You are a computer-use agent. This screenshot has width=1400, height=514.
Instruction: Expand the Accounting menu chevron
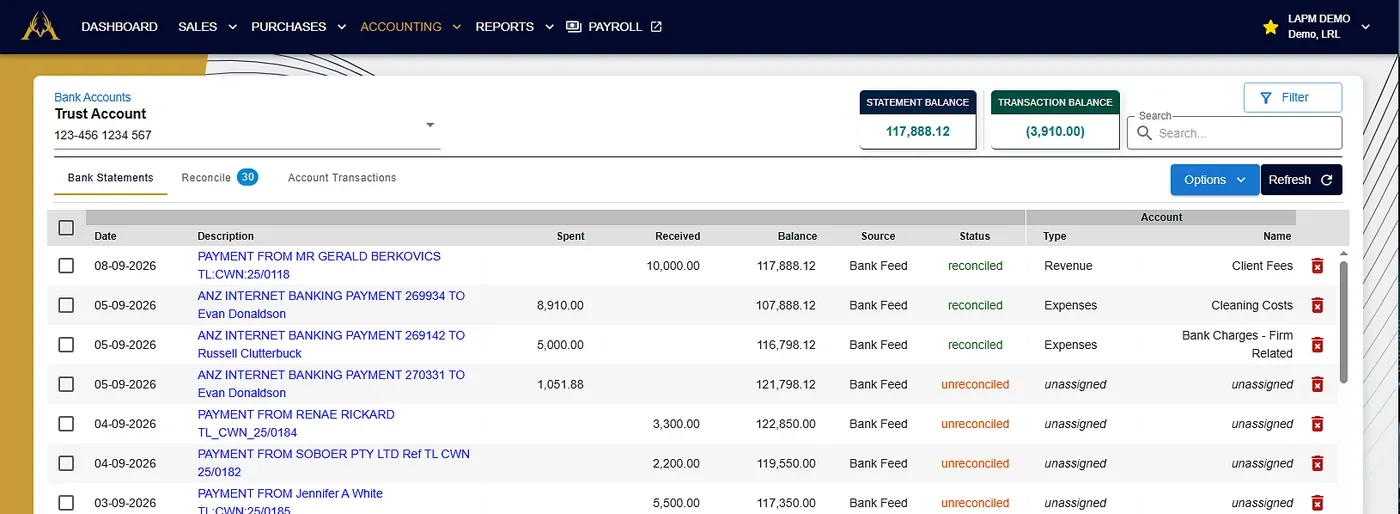coord(457,27)
